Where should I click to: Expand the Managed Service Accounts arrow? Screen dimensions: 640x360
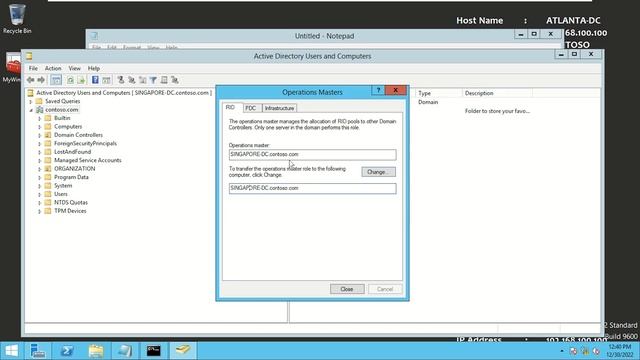click(x=40, y=160)
